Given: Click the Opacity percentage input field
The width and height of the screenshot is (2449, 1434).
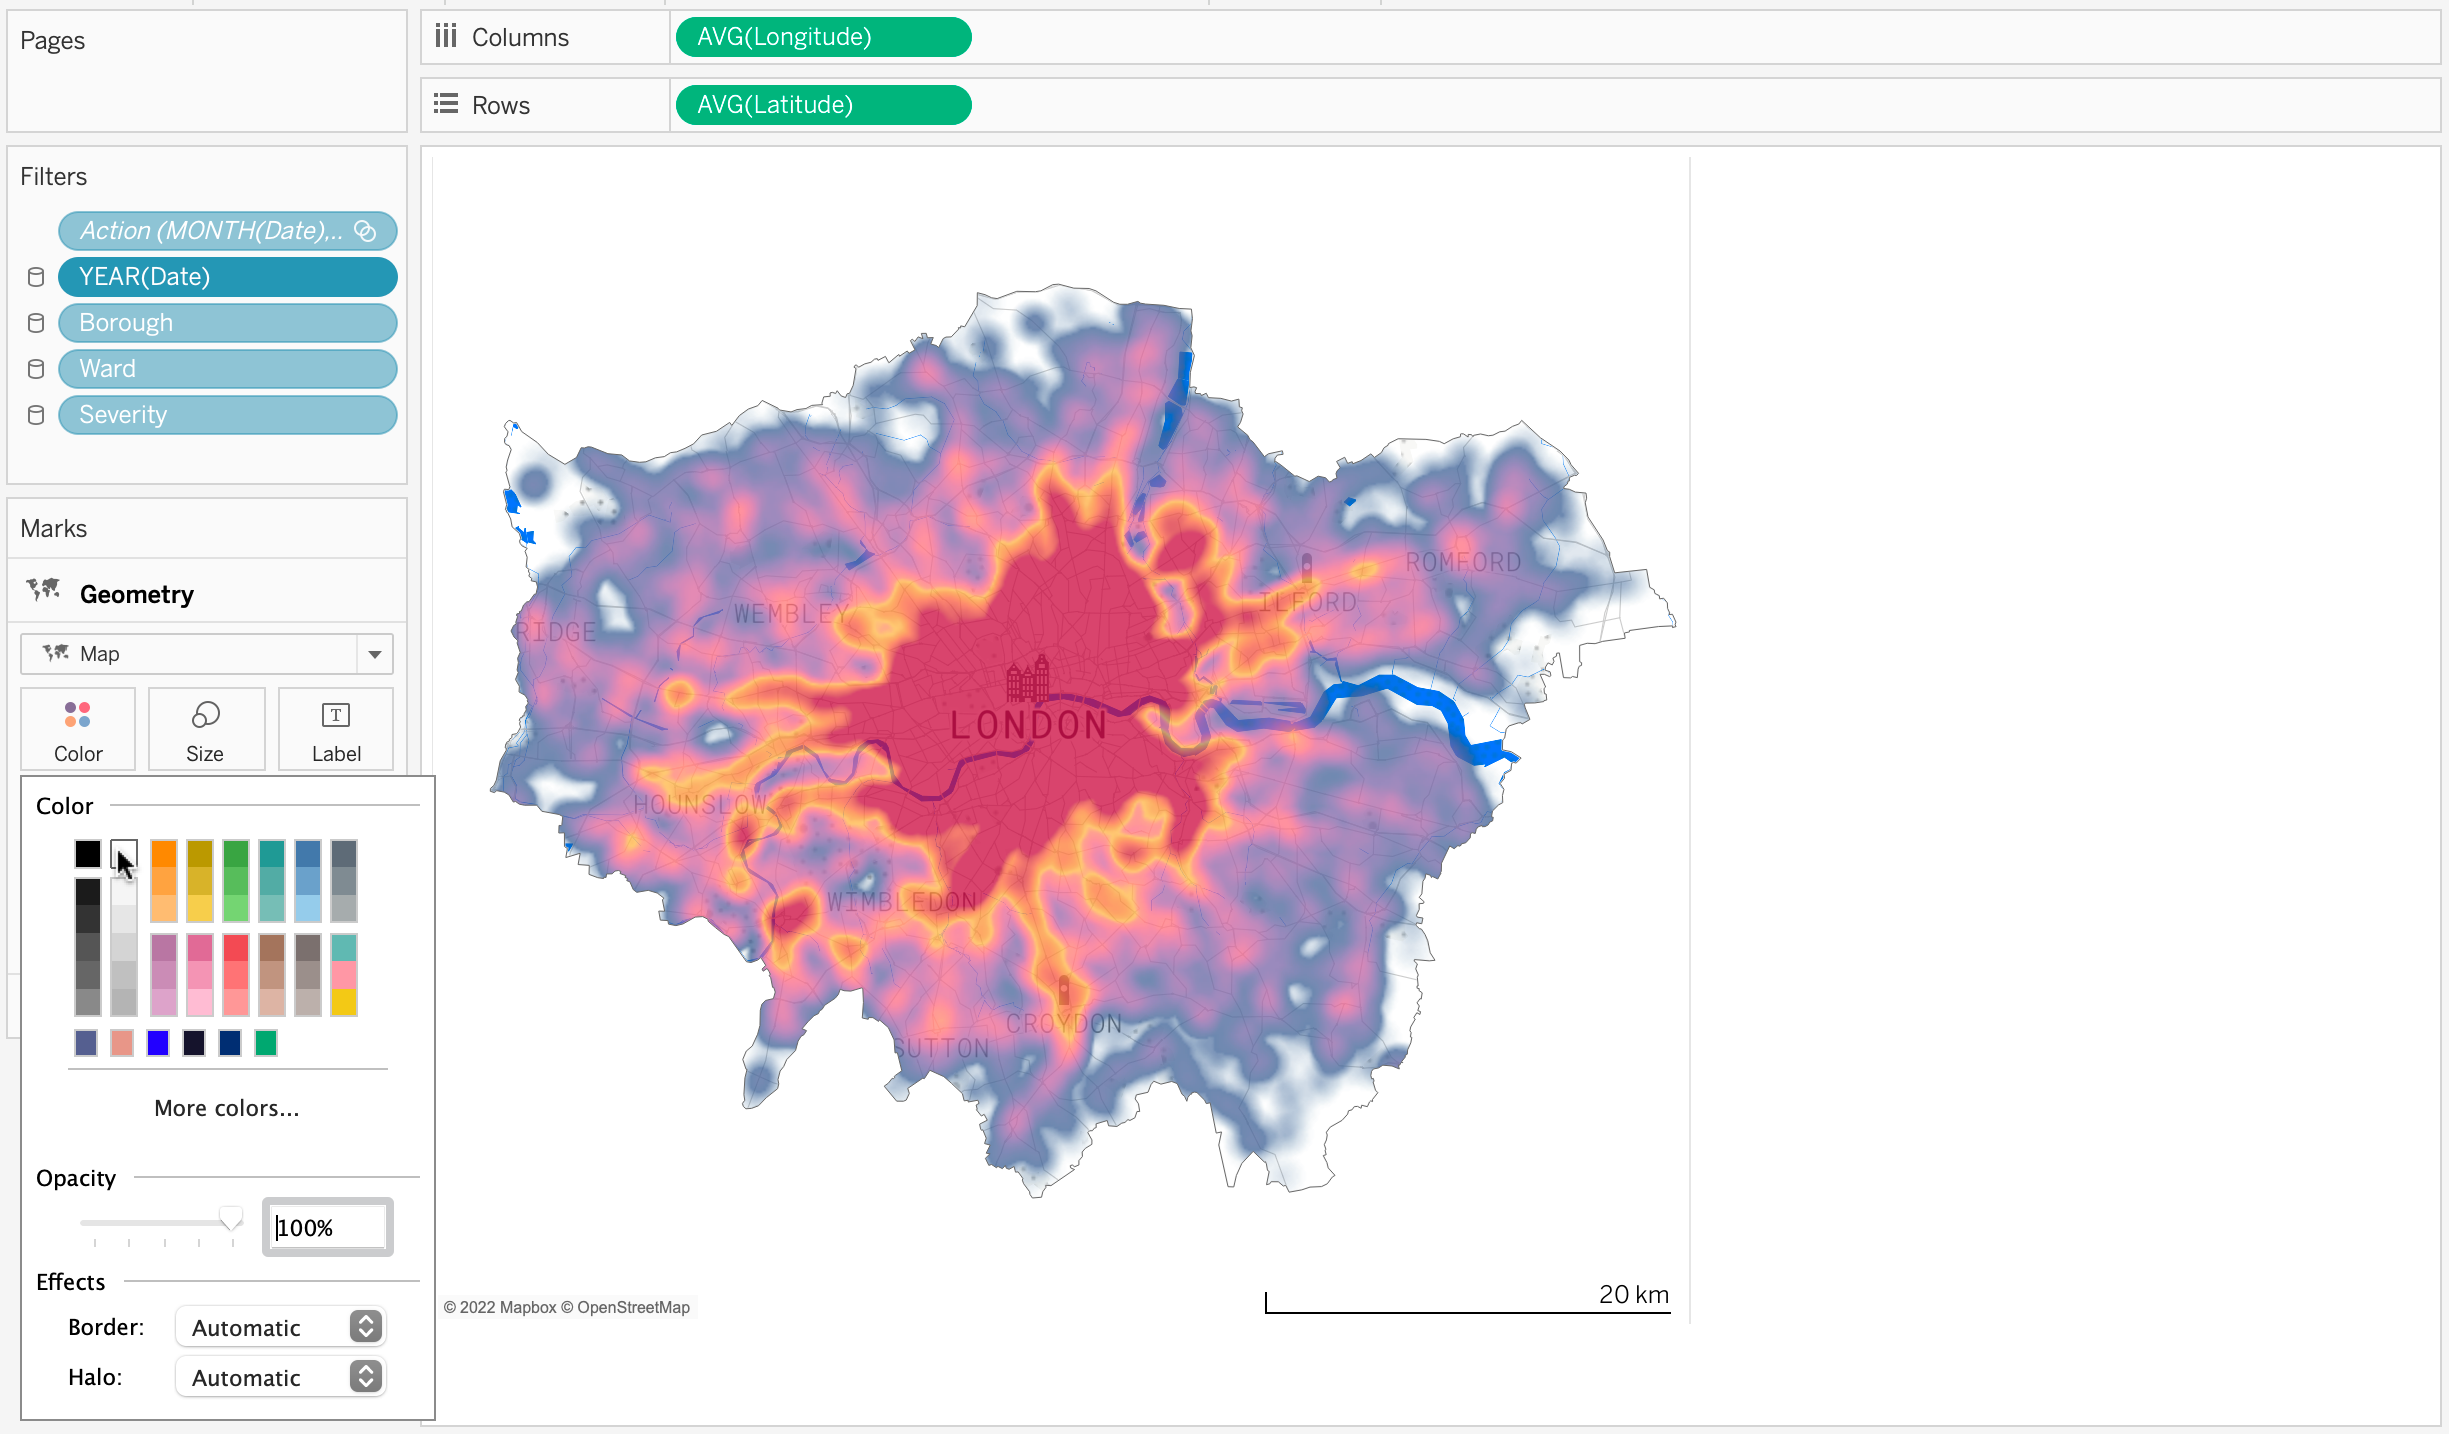Looking at the screenshot, I should tap(326, 1226).
